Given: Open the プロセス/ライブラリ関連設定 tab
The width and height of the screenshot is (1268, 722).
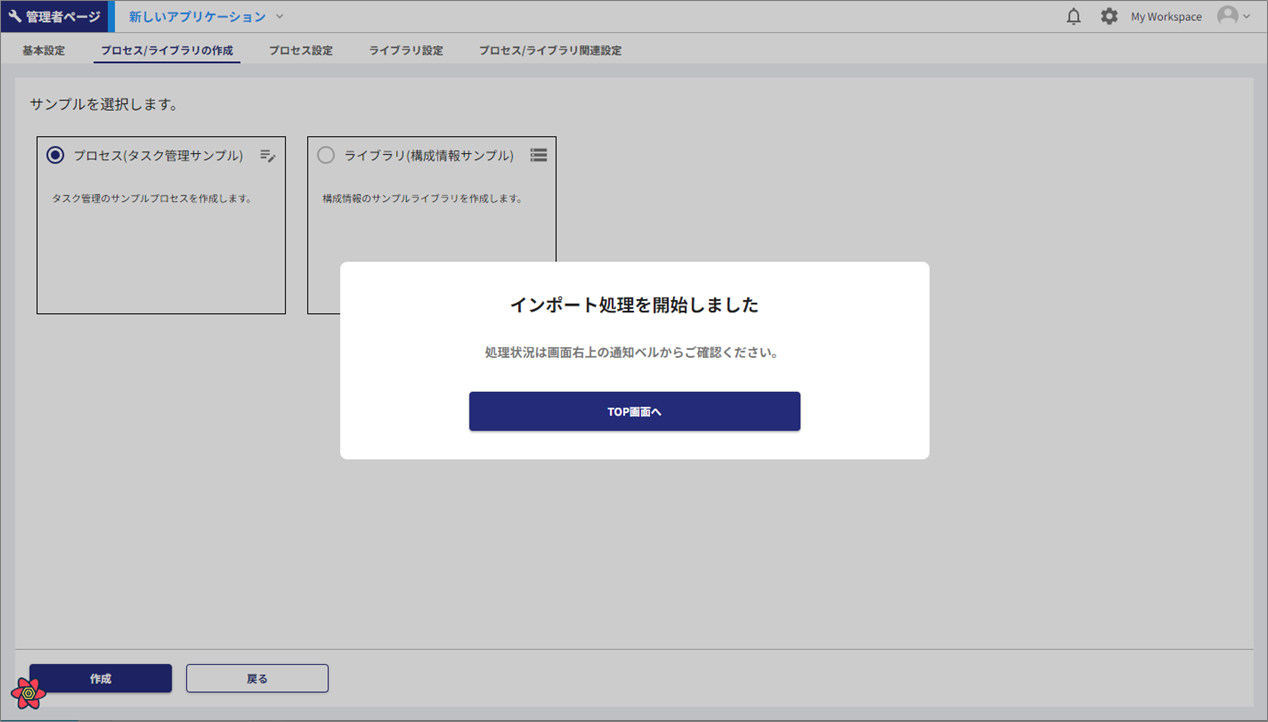Looking at the screenshot, I should [550, 50].
